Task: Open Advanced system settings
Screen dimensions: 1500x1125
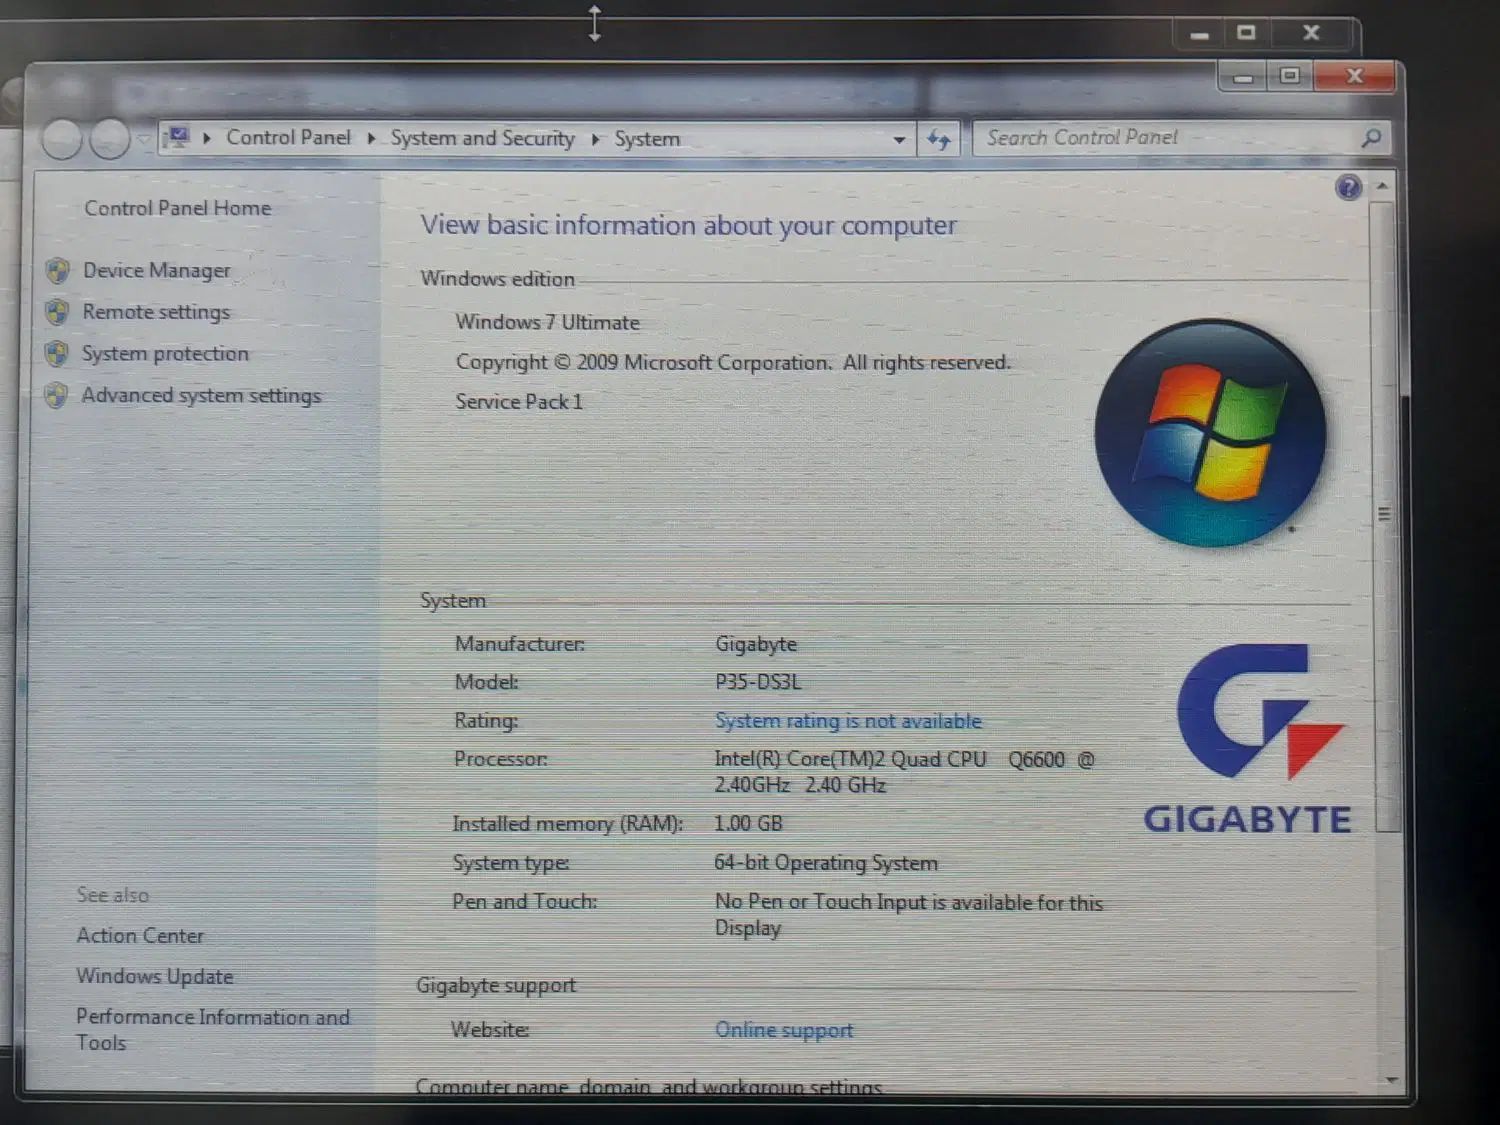Action: [201, 395]
